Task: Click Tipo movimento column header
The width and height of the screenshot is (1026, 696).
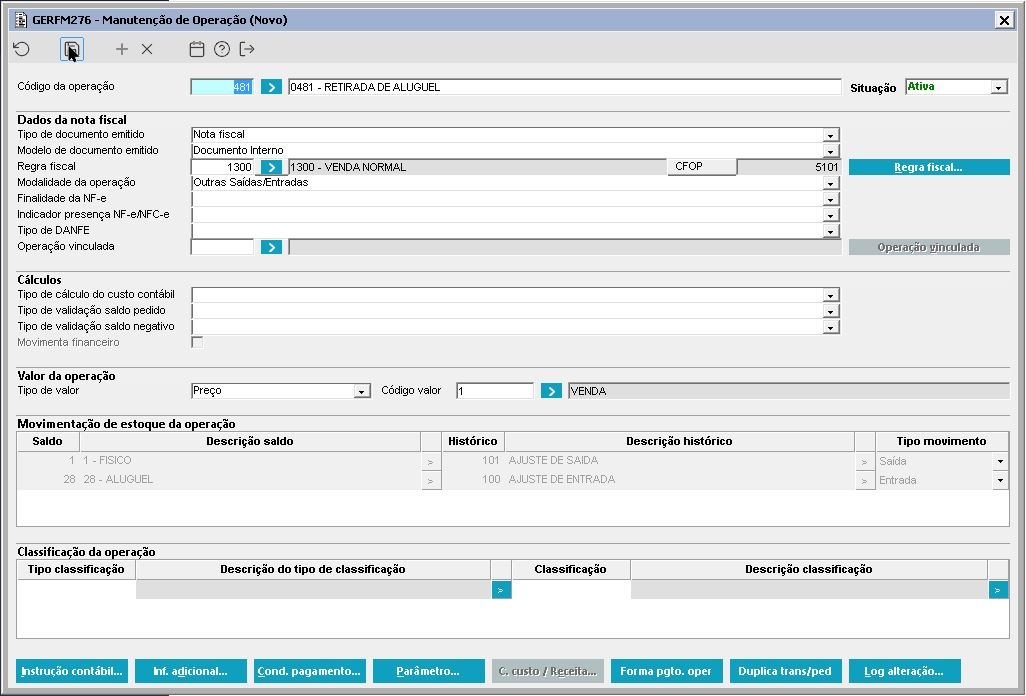Action: 942,442
